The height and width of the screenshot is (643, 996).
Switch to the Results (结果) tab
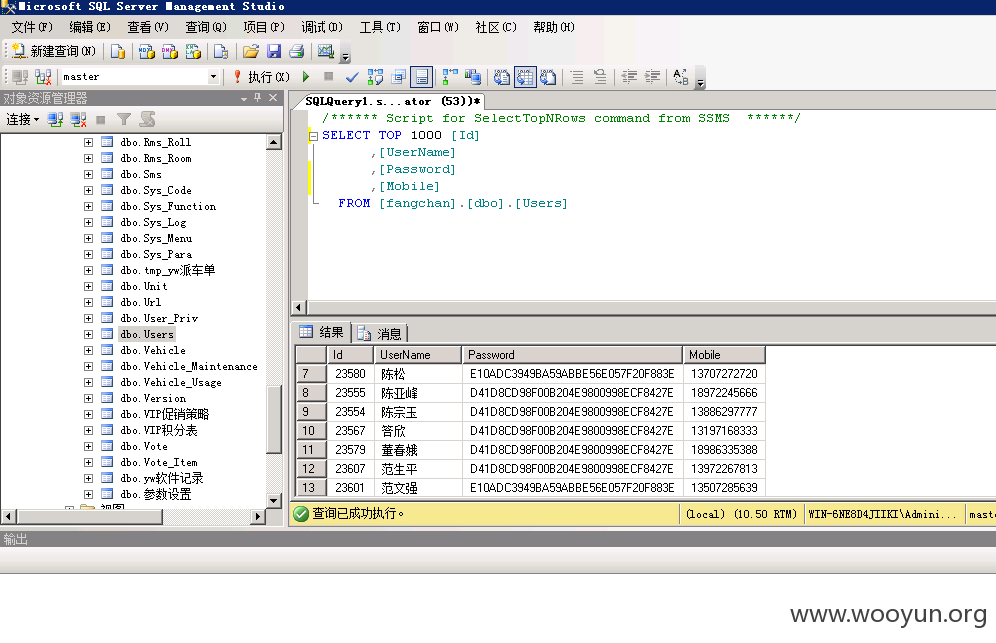tap(321, 332)
